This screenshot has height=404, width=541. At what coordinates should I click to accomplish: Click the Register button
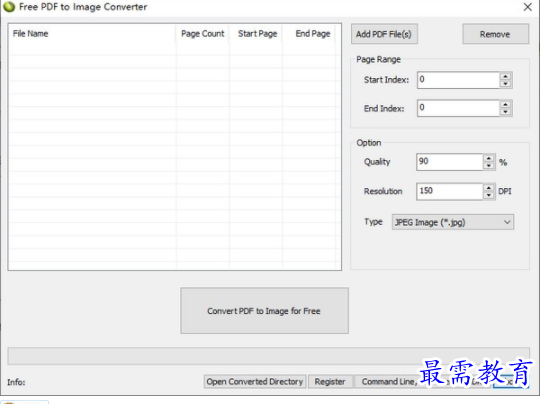[x=330, y=382]
